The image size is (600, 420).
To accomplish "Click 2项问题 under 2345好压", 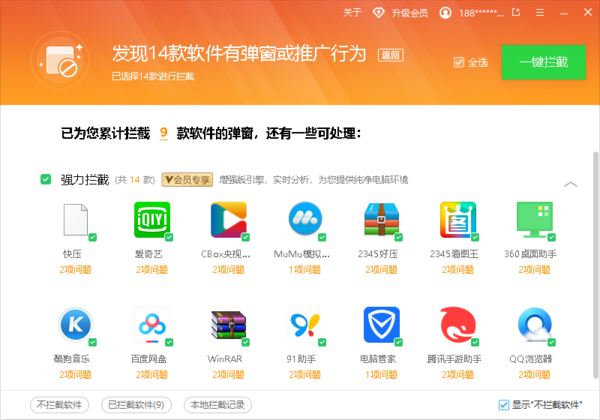I will tap(382, 270).
